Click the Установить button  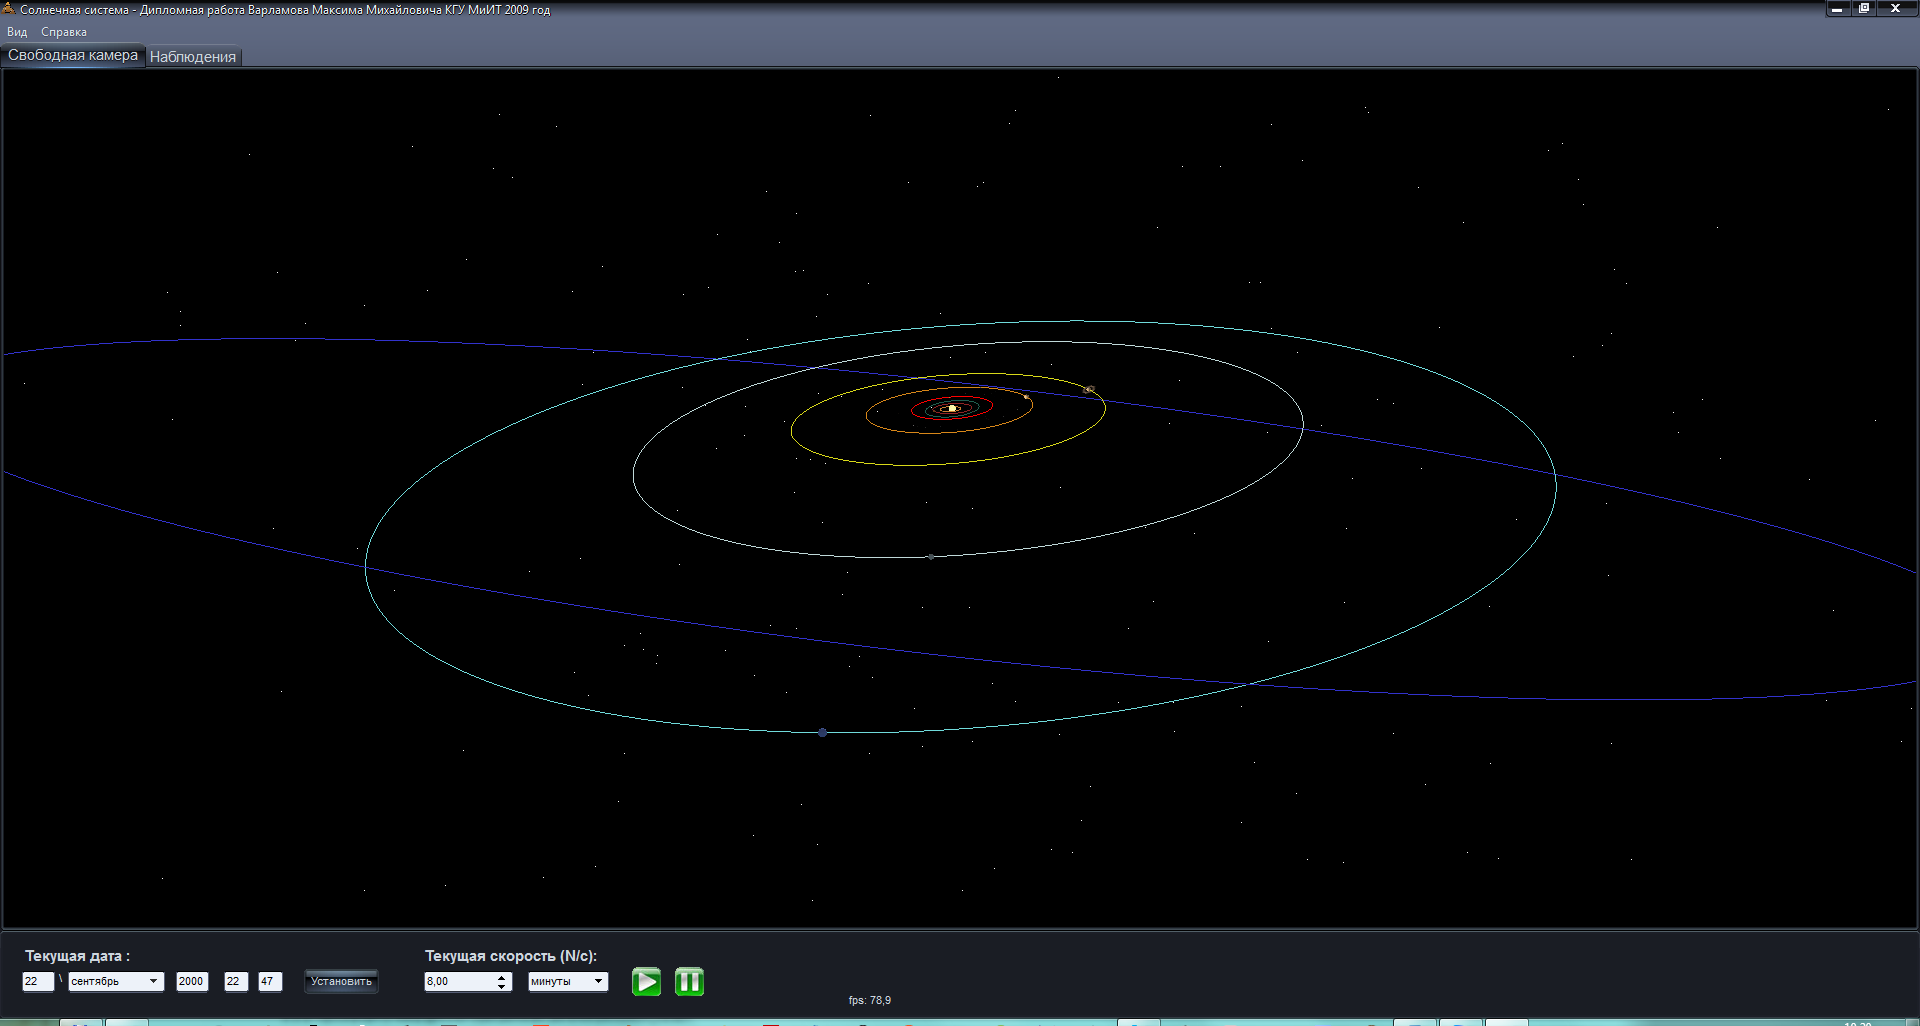pos(341,981)
